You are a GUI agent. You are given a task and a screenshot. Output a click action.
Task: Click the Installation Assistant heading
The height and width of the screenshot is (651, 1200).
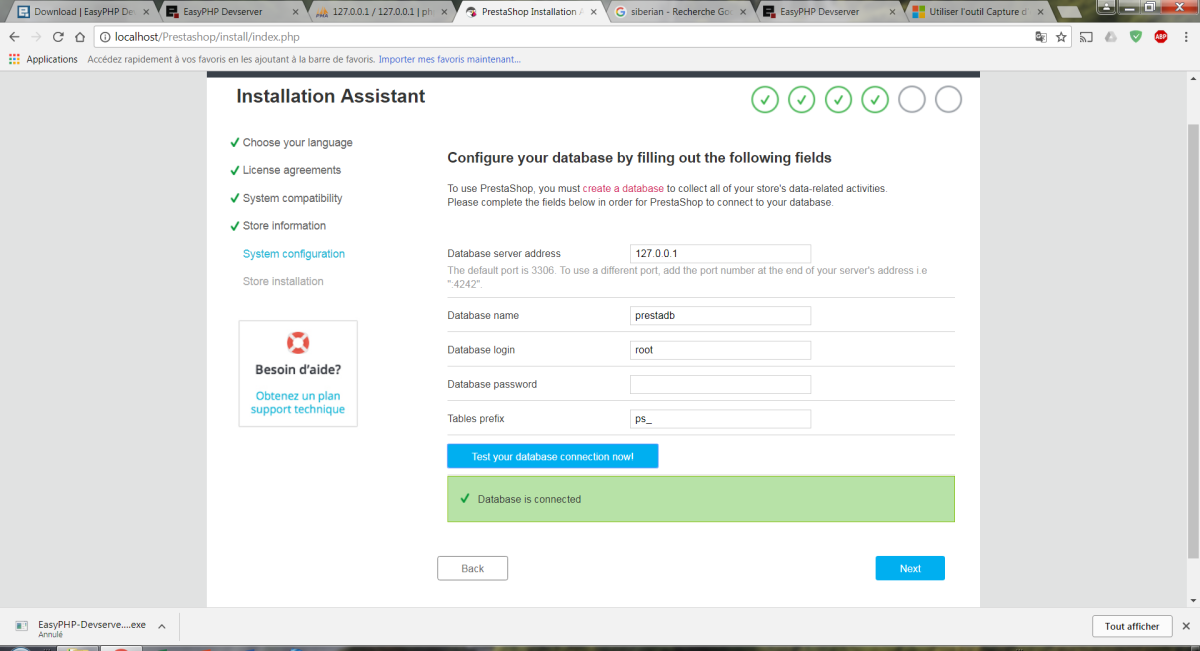point(331,97)
